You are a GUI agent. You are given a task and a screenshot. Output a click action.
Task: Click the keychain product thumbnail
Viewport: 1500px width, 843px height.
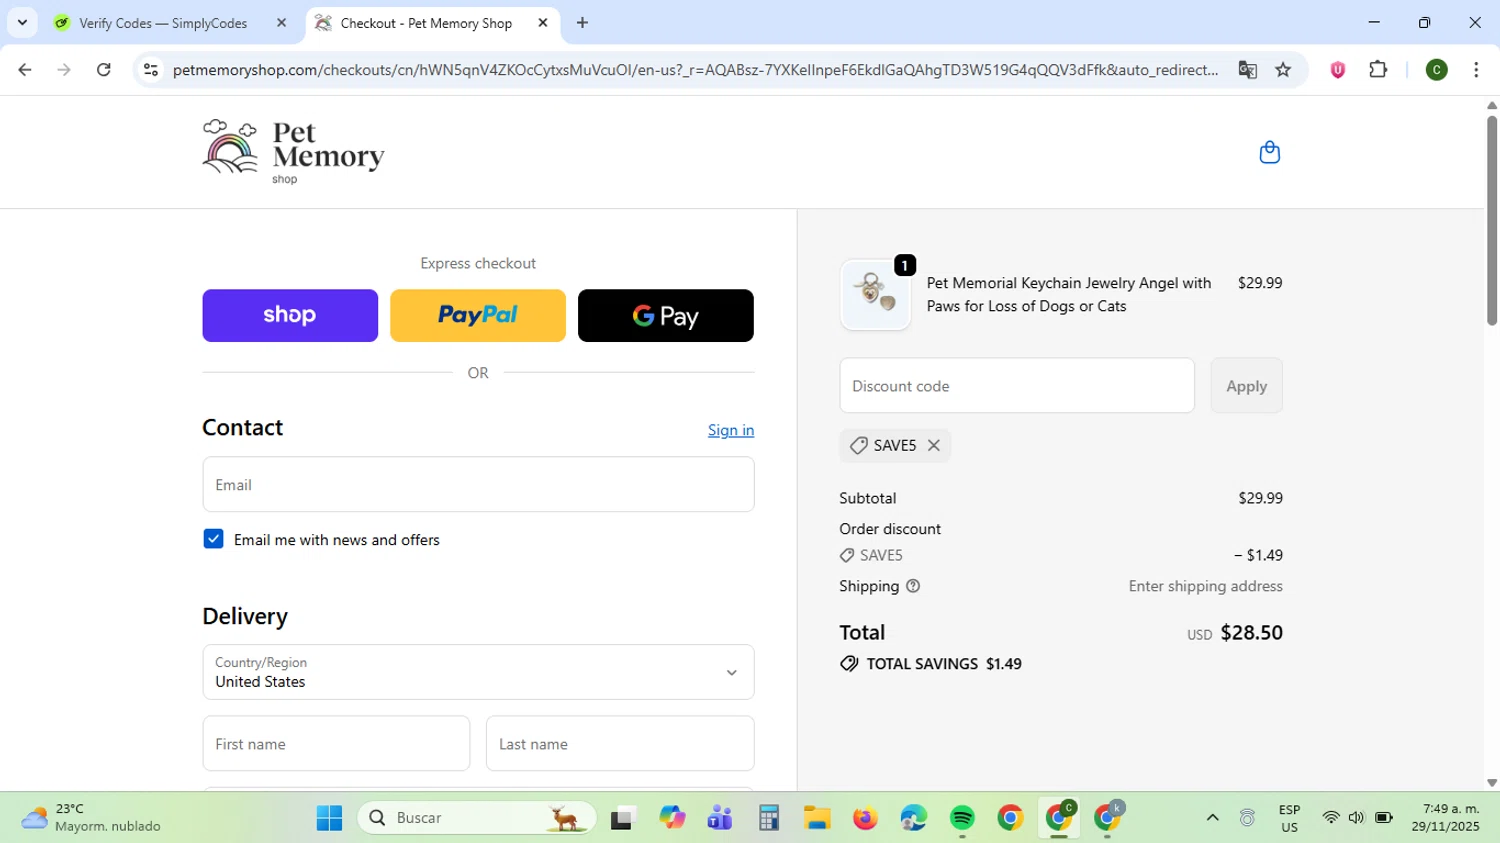pyautogui.click(x=875, y=295)
